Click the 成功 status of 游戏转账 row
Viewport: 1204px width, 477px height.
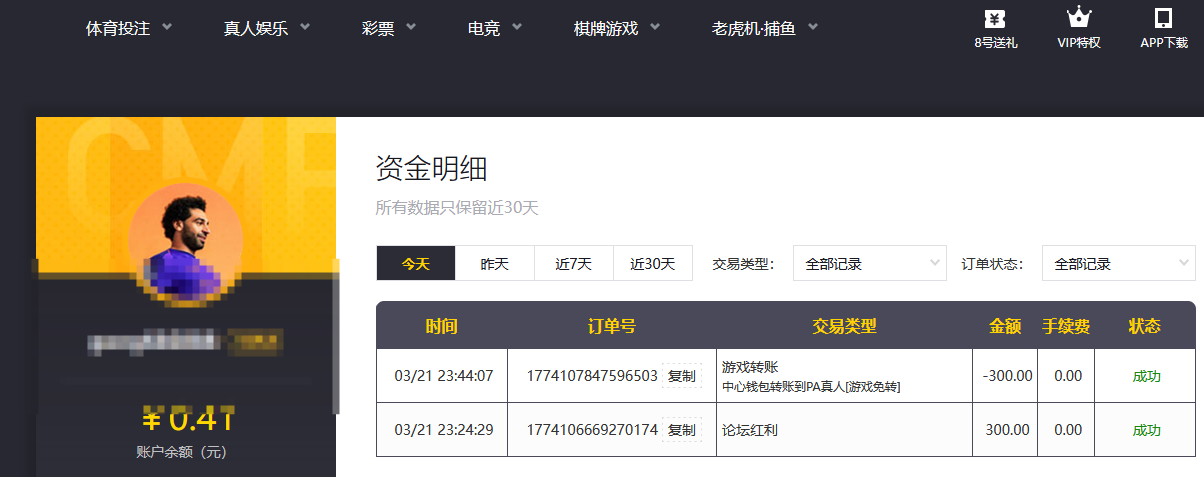click(1146, 376)
